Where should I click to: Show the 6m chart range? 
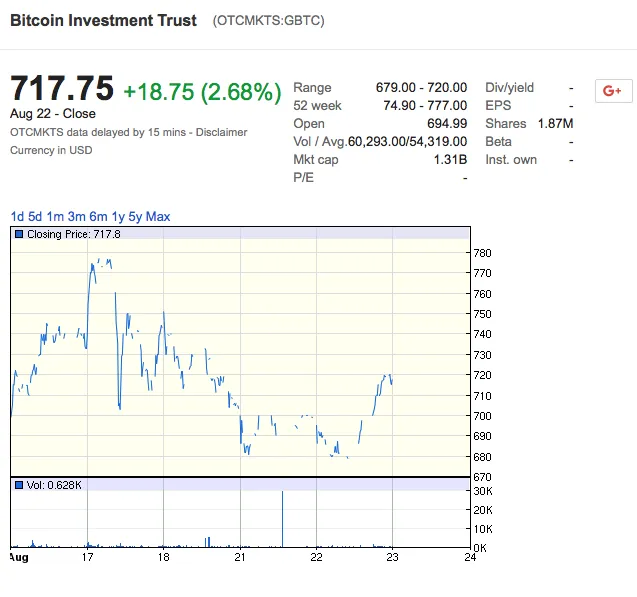[98, 217]
